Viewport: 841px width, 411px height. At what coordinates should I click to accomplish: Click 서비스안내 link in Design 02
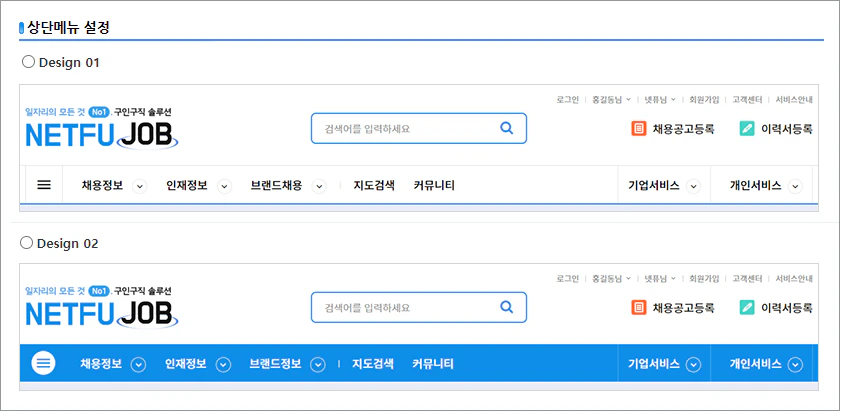pyautogui.click(x=794, y=279)
